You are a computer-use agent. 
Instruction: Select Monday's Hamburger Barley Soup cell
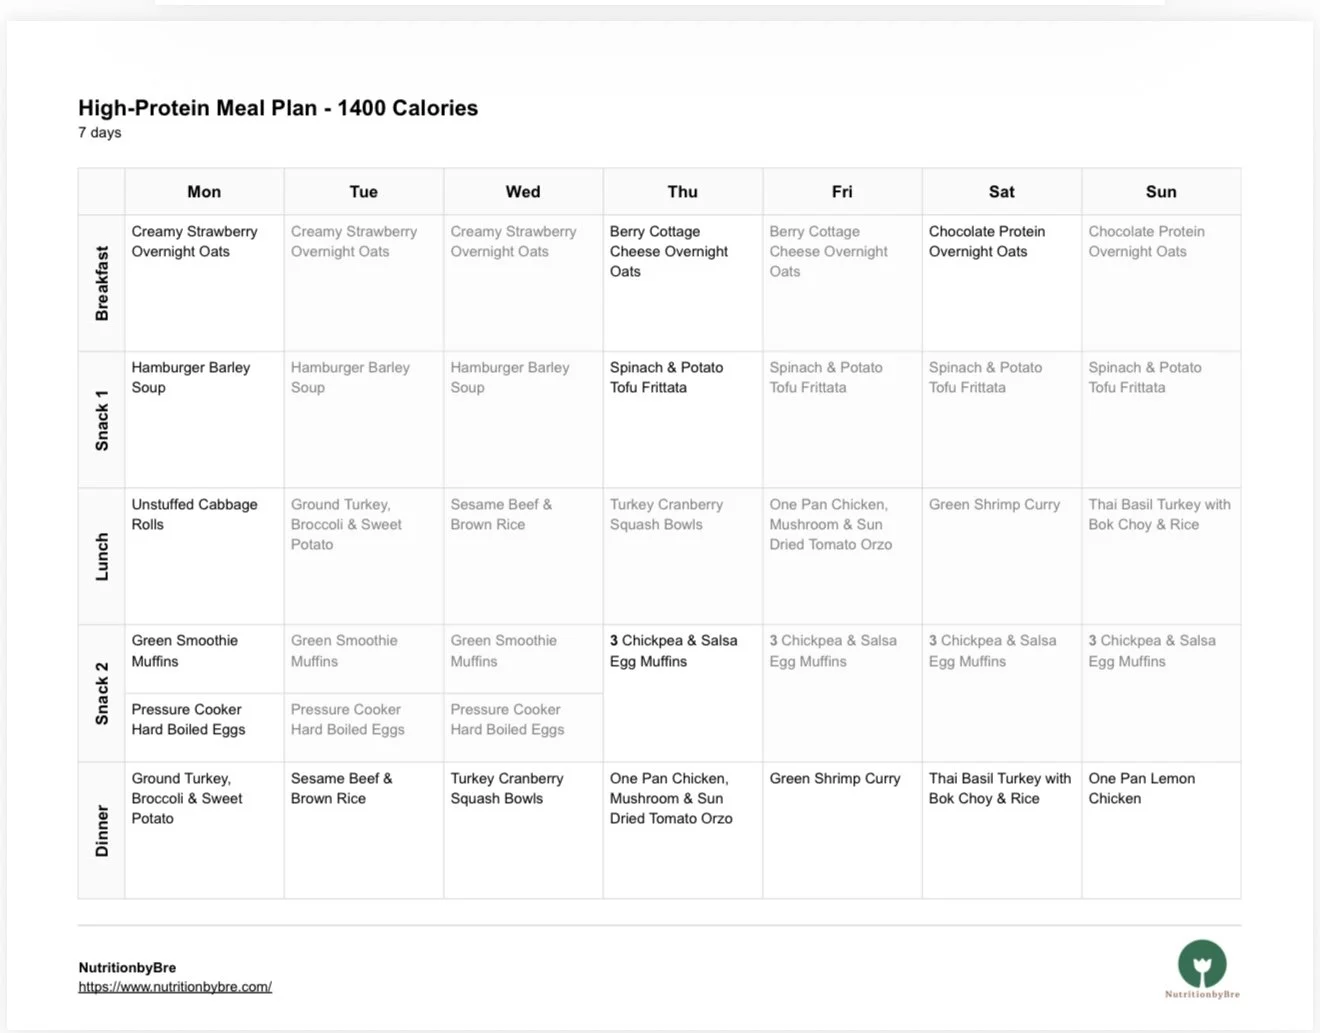click(x=191, y=377)
